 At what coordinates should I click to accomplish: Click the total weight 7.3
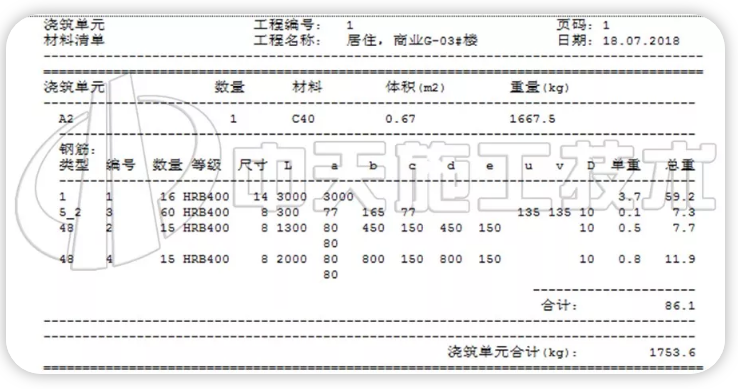coord(684,212)
